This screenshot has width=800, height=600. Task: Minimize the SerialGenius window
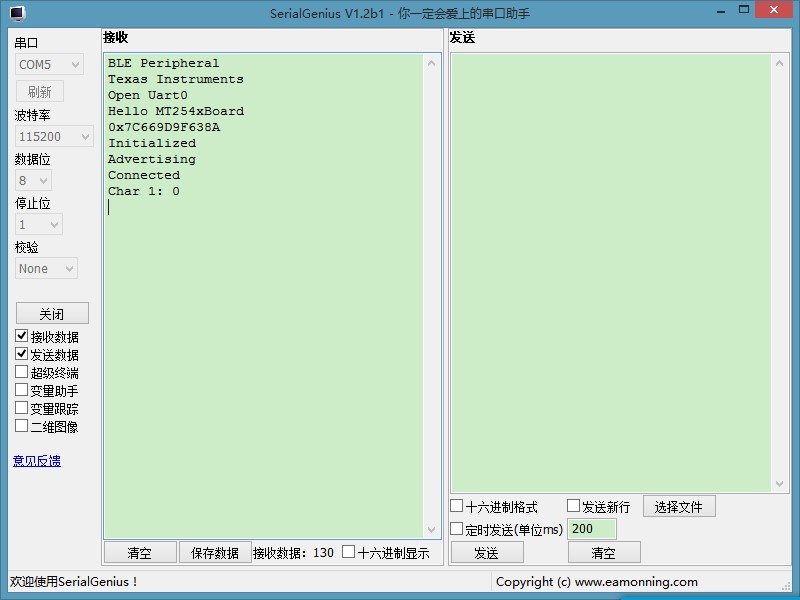pos(721,11)
